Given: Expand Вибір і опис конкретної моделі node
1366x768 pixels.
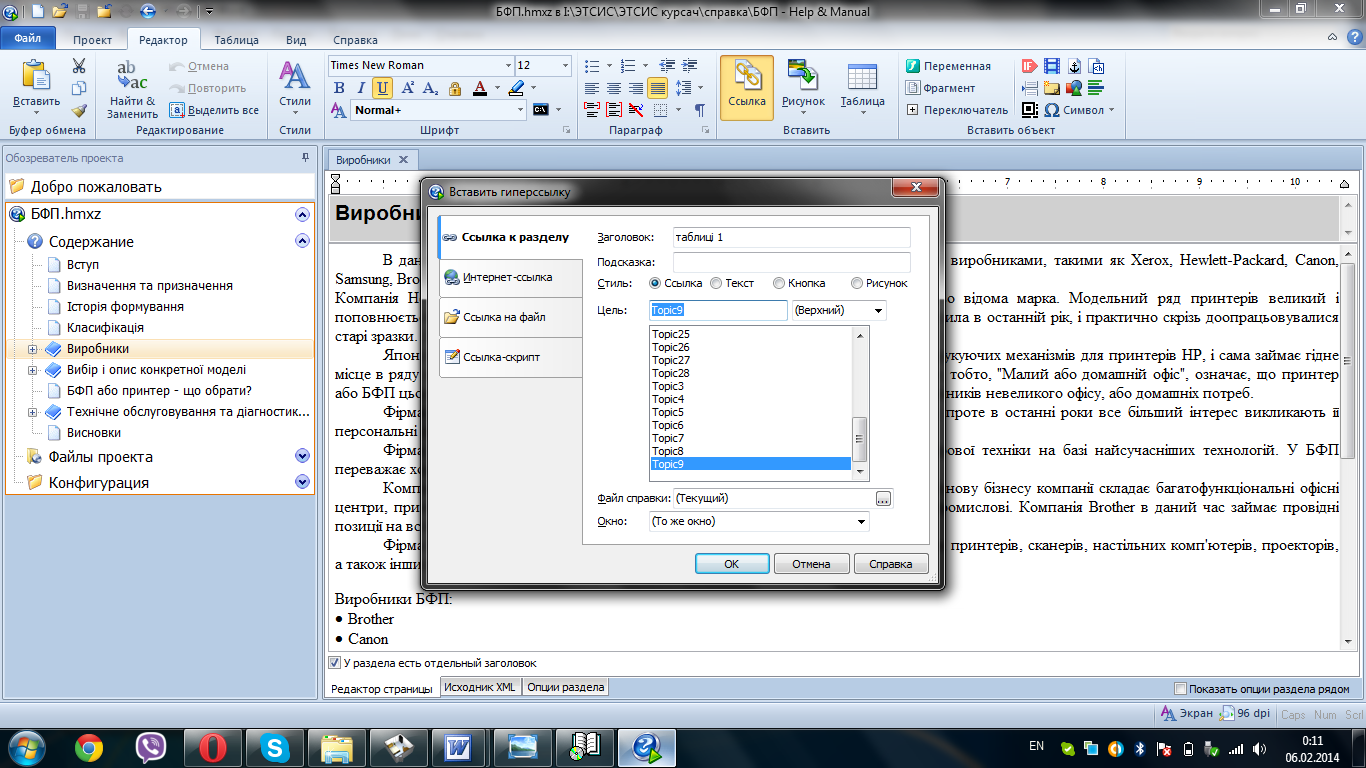Looking at the screenshot, I should coord(32,370).
